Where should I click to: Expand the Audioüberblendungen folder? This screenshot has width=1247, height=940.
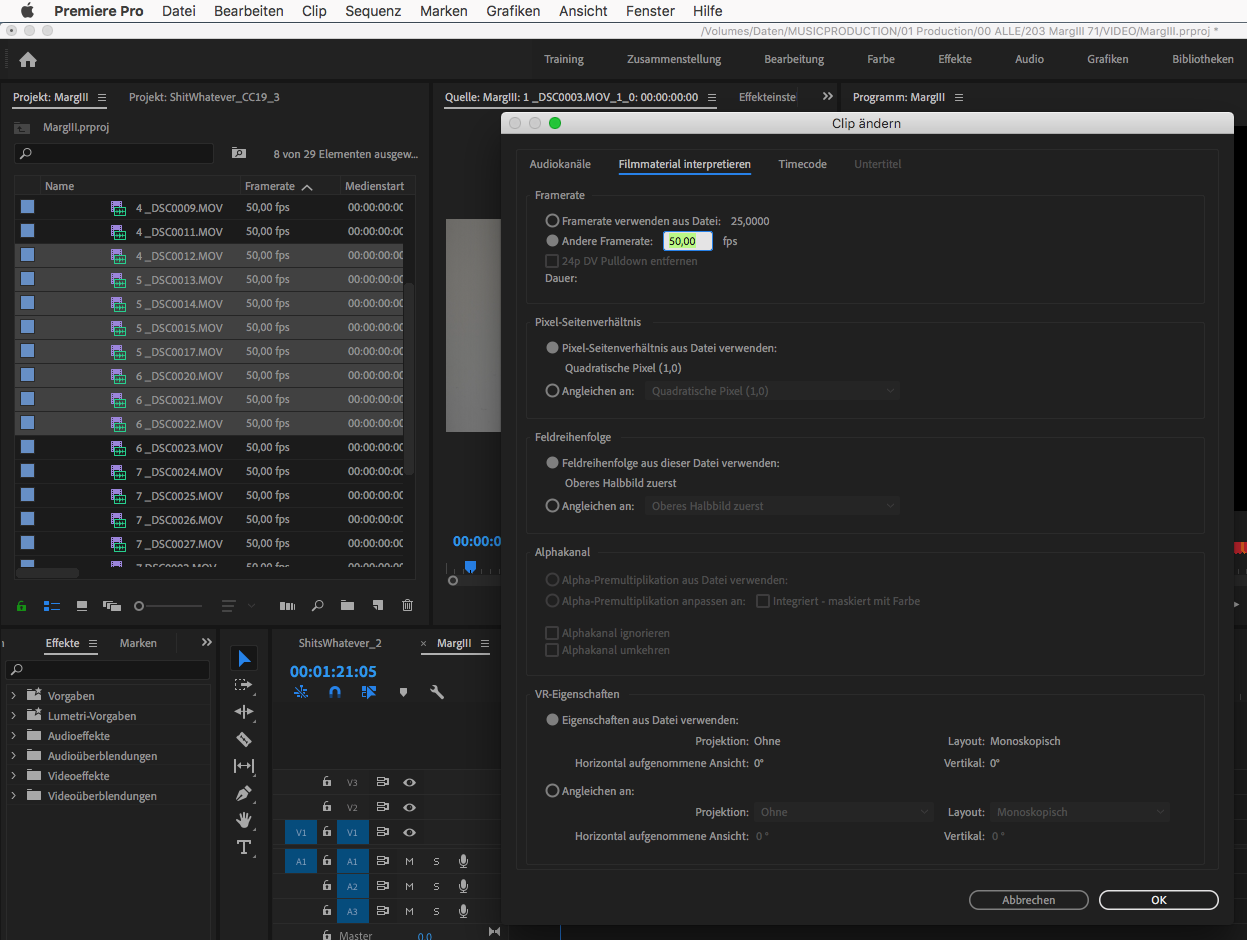14,756
